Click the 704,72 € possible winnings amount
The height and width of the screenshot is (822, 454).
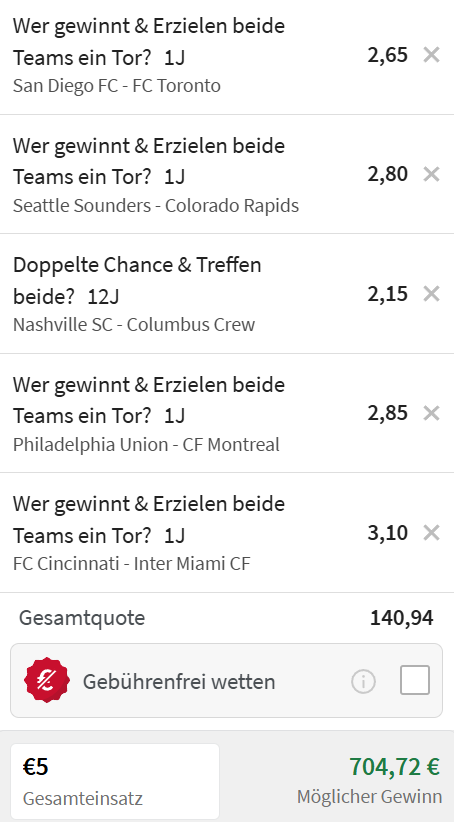(394, 766)
